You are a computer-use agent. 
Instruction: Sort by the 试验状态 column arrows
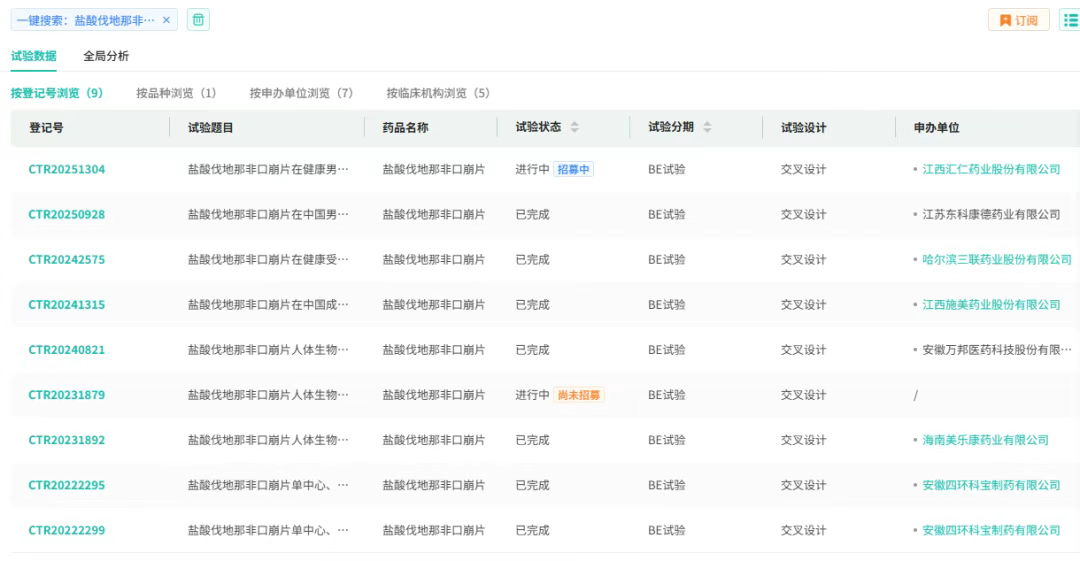575,128
